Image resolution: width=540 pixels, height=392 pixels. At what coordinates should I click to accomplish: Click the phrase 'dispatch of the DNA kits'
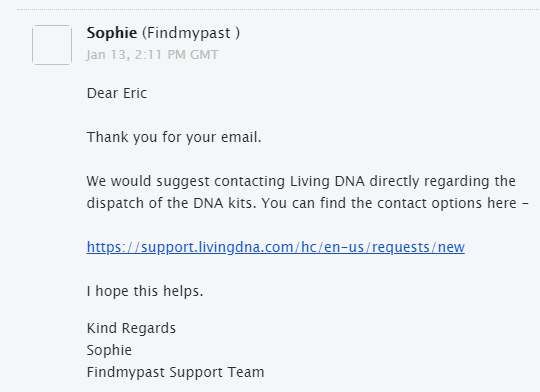coord(172,203)
